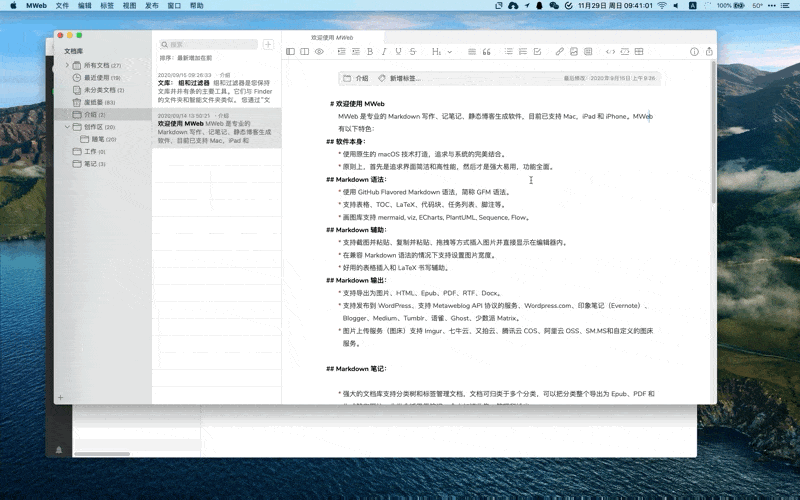Insert a table

point(639,52)
